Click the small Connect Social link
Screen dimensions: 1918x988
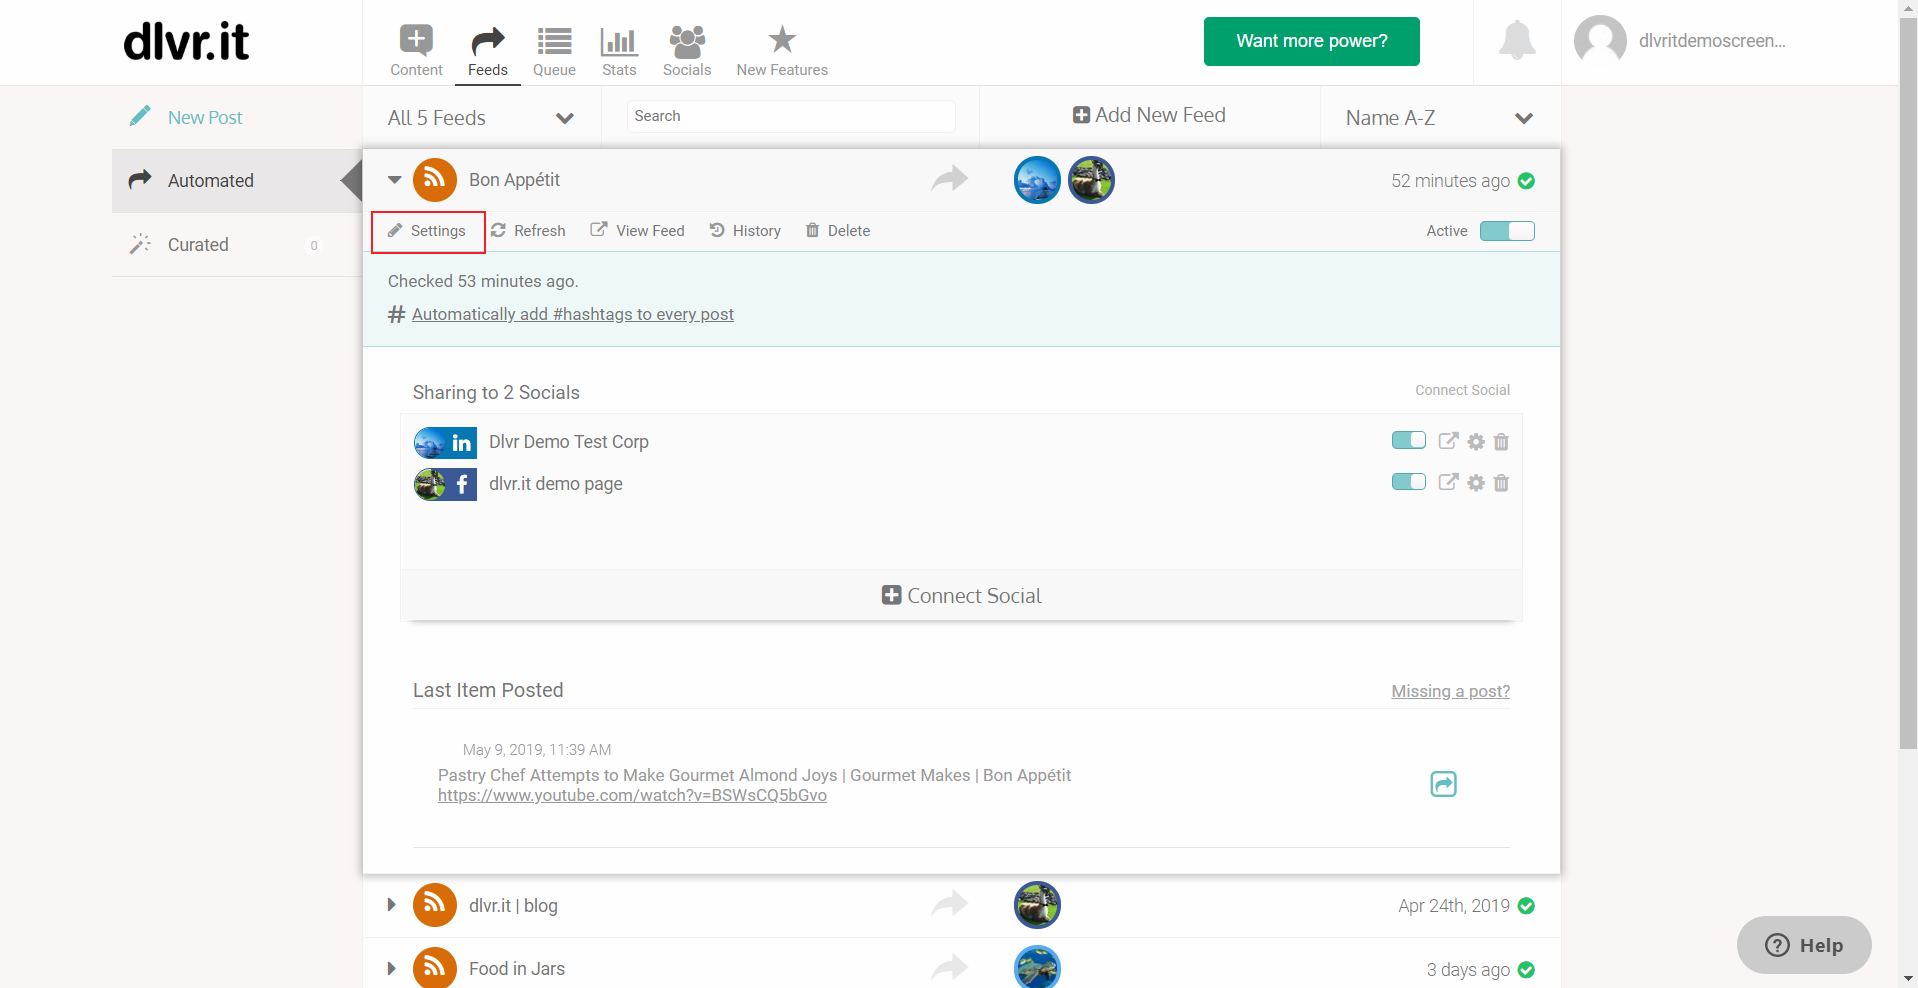click(x=1462, y=390)
